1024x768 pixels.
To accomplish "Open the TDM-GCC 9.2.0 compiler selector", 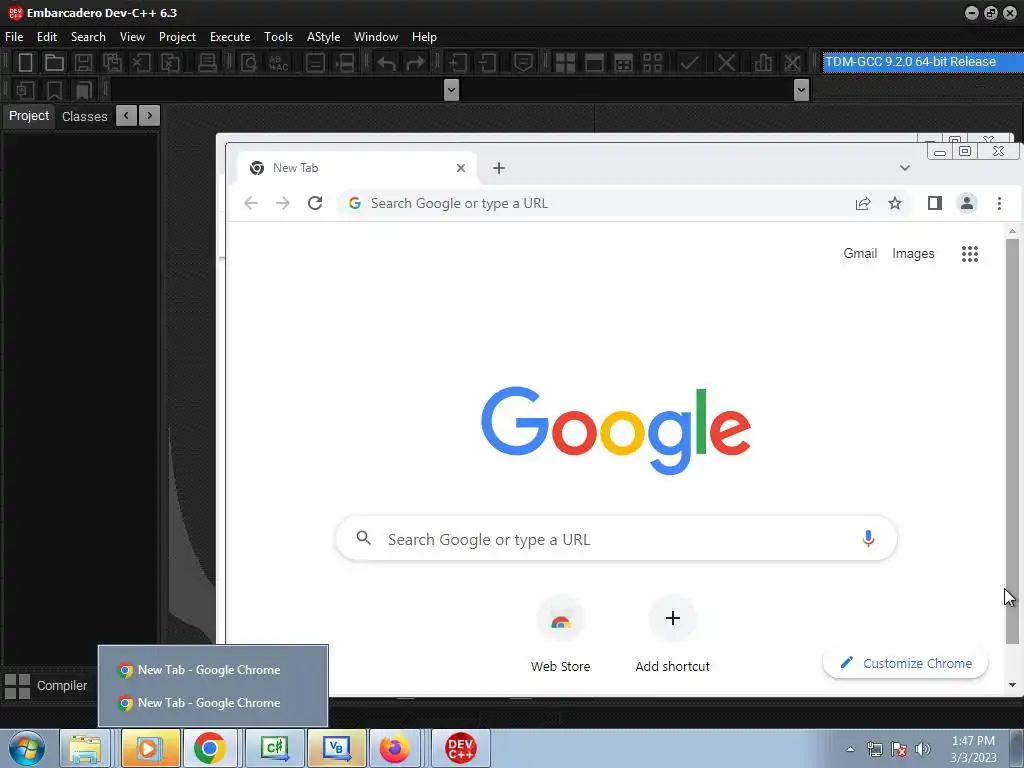I will click(923, 62).
